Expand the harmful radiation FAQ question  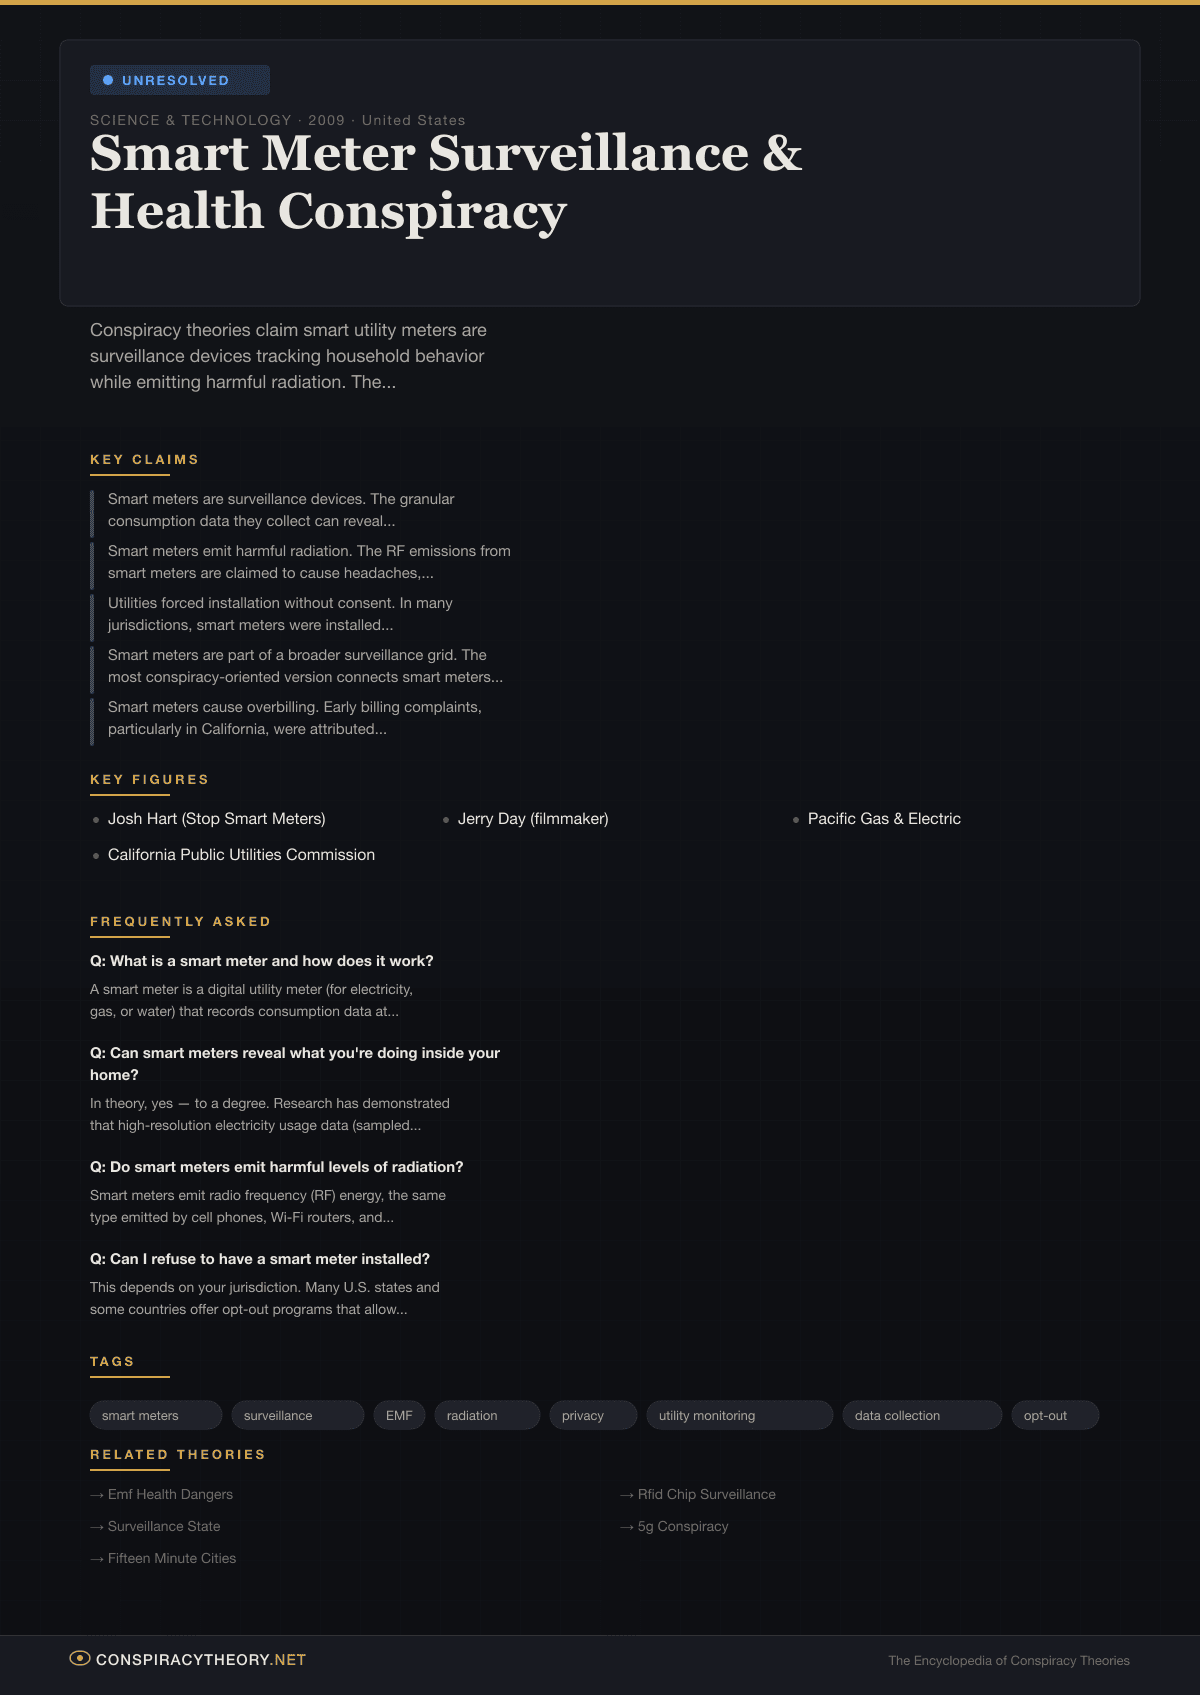pos(277,1167)
